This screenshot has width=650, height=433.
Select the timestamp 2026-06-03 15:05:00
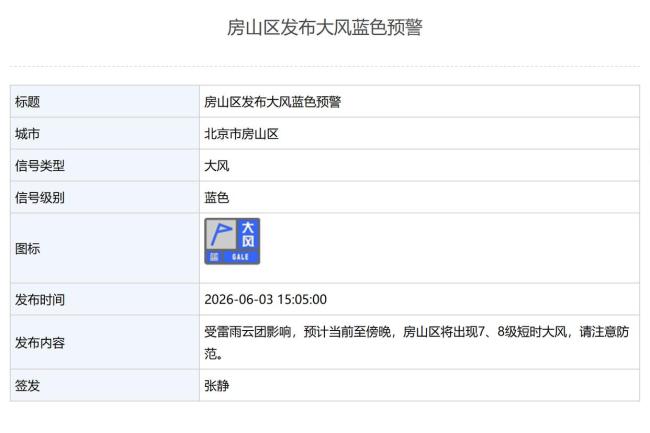[265, 300]
